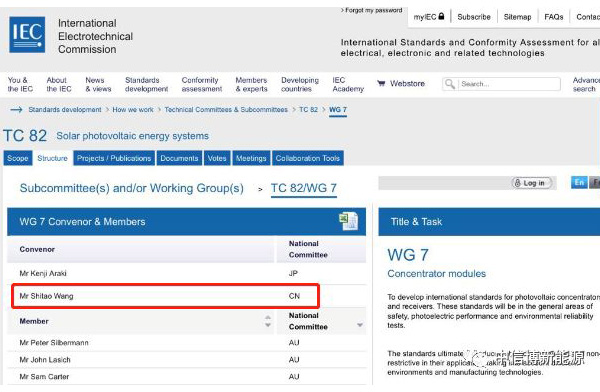Image resolution: width=600 pixels, height=392 pixels.
Task: Click Subcommittee(s) and/or Working Group(s) link
Action: [132, 188]
